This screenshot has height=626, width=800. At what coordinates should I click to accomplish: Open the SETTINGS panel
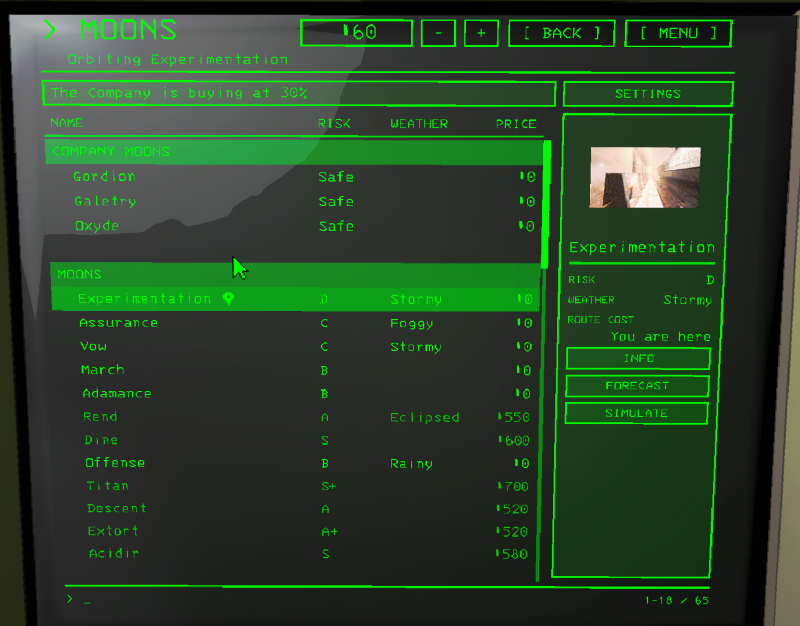648,94
